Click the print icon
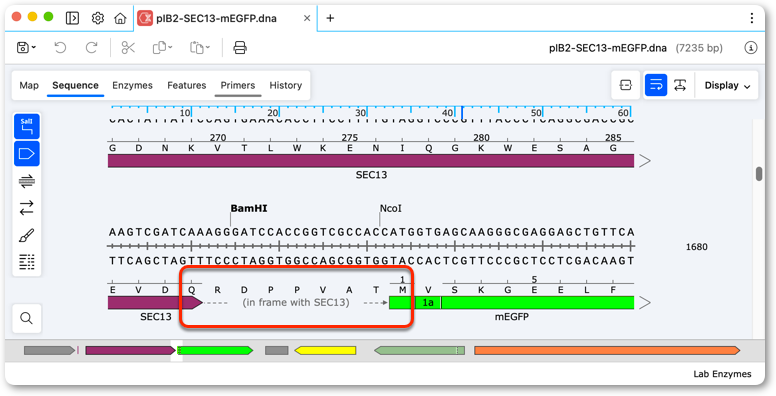Image resolution: width=776 pixels, height=396 pixels. click(x=240, y=48)
